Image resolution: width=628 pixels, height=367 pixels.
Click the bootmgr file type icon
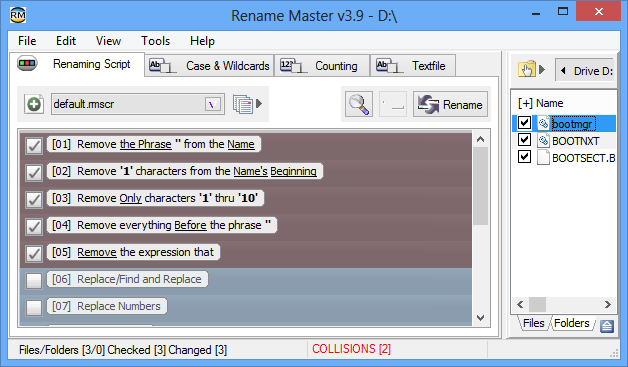coord(543,123)
